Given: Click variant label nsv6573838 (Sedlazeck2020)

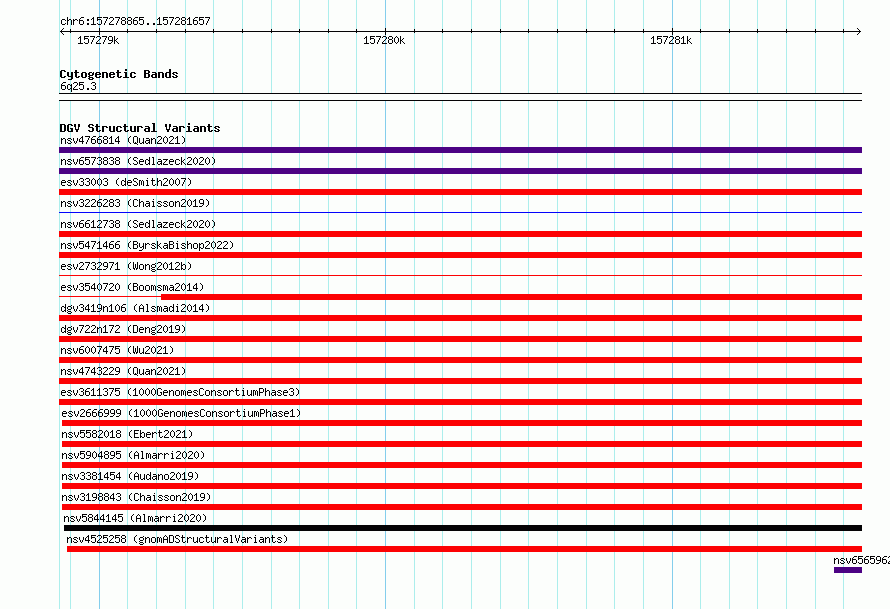Looking at the screenshot, I should point(138,161).
